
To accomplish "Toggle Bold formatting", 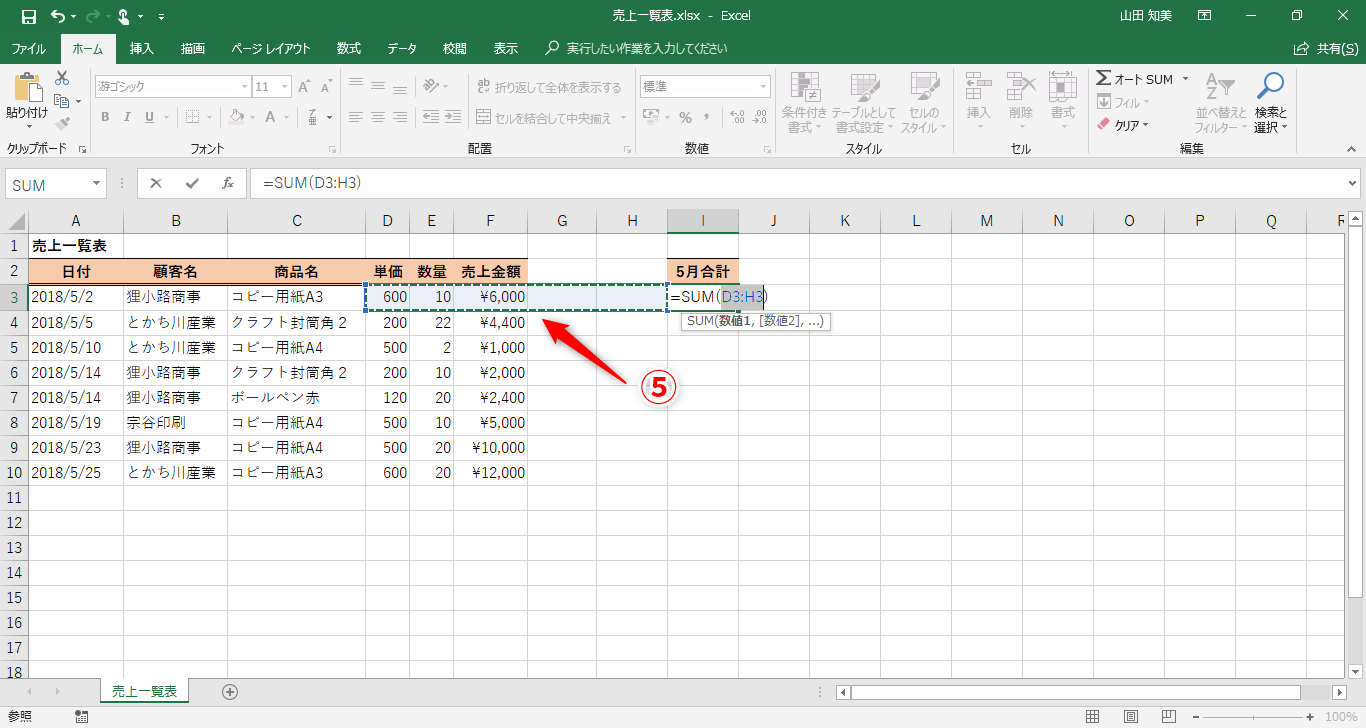I will (105, 117).
